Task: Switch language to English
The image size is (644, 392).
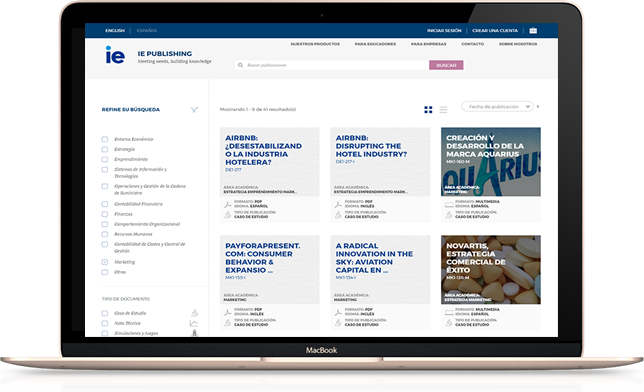Action: tap(115, 30)
